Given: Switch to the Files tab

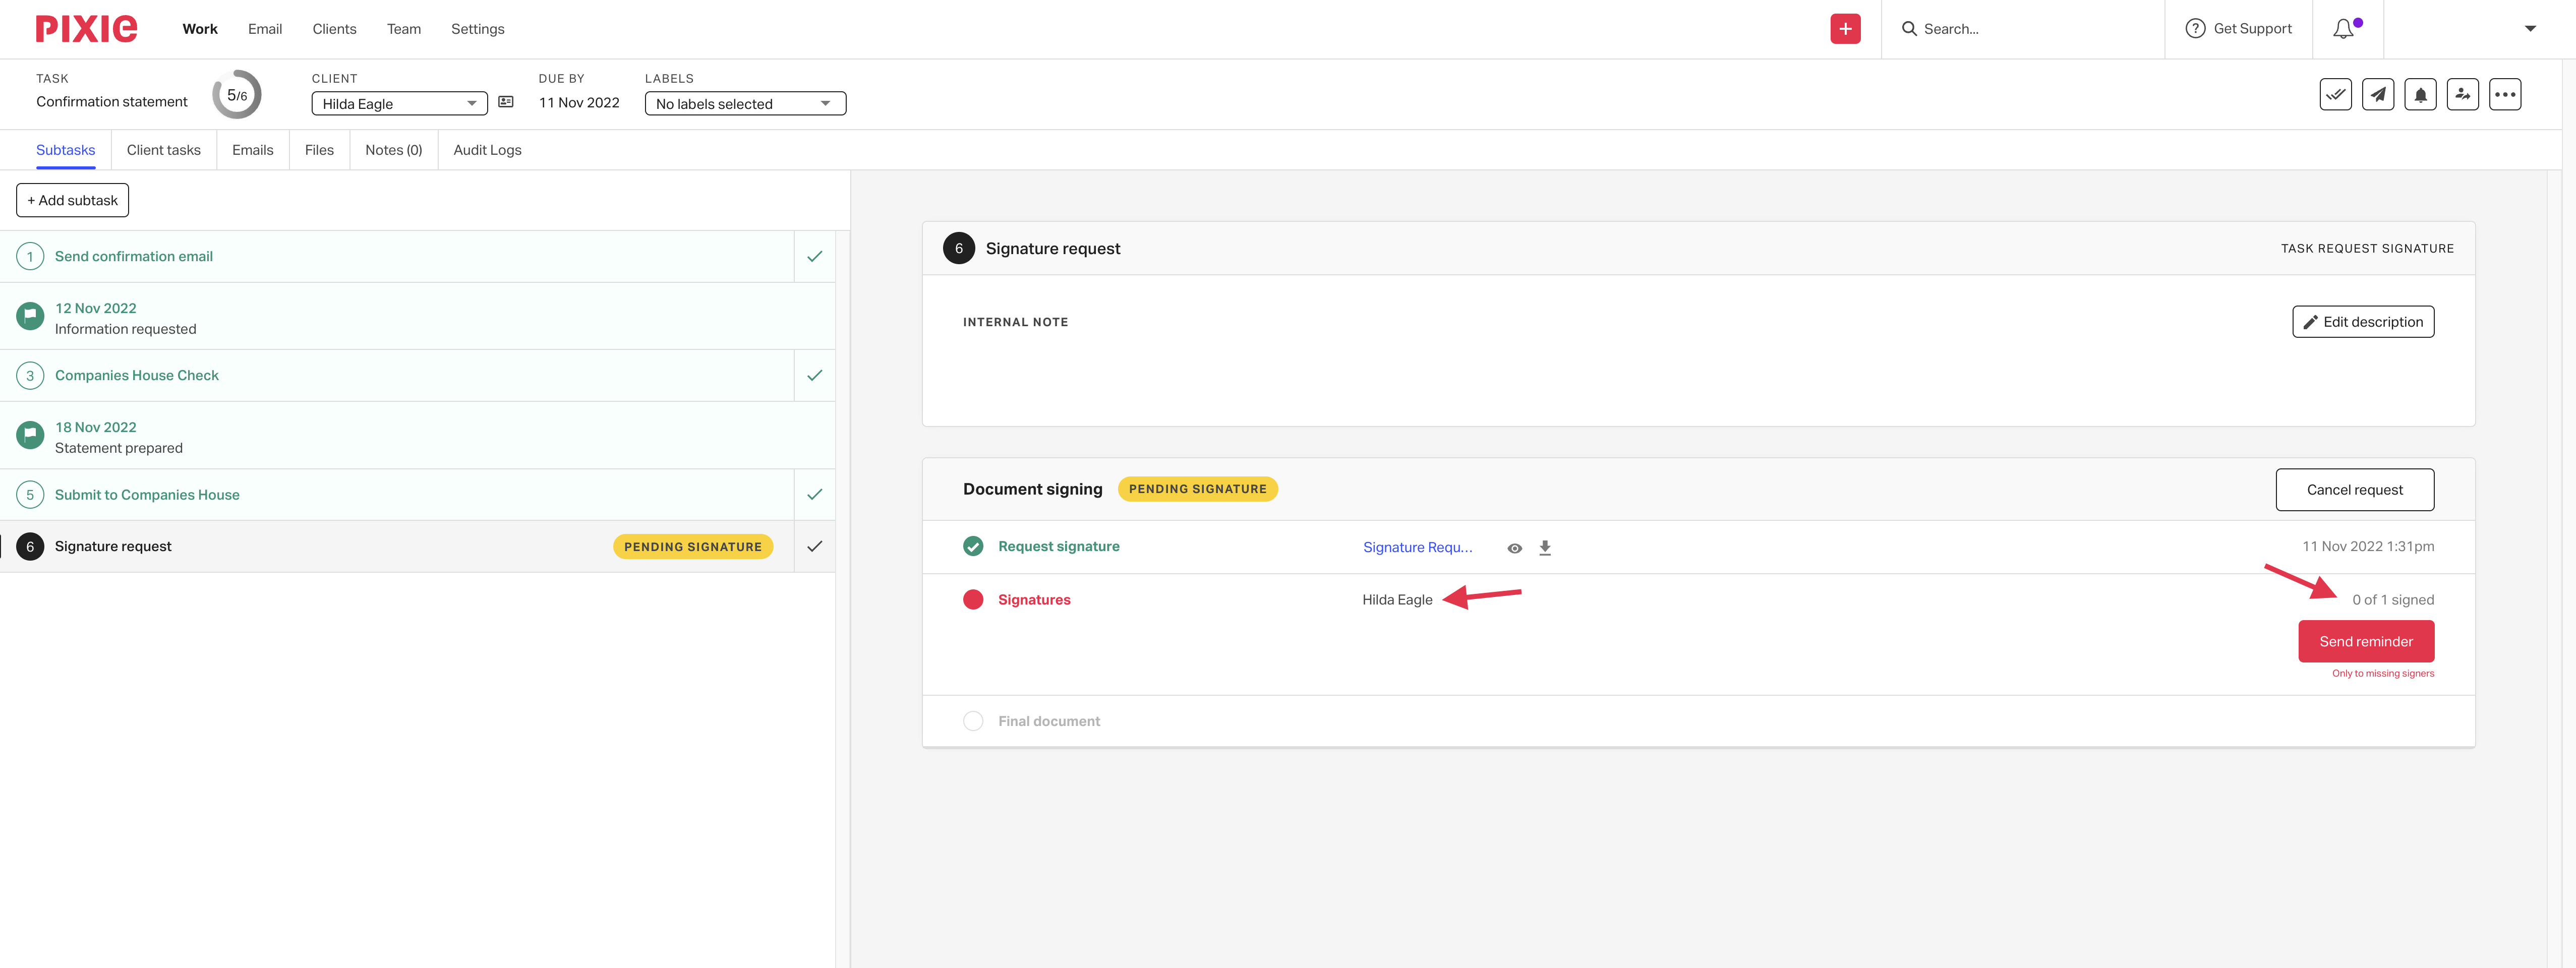Looking at the screenshot, I should [319, 150].
